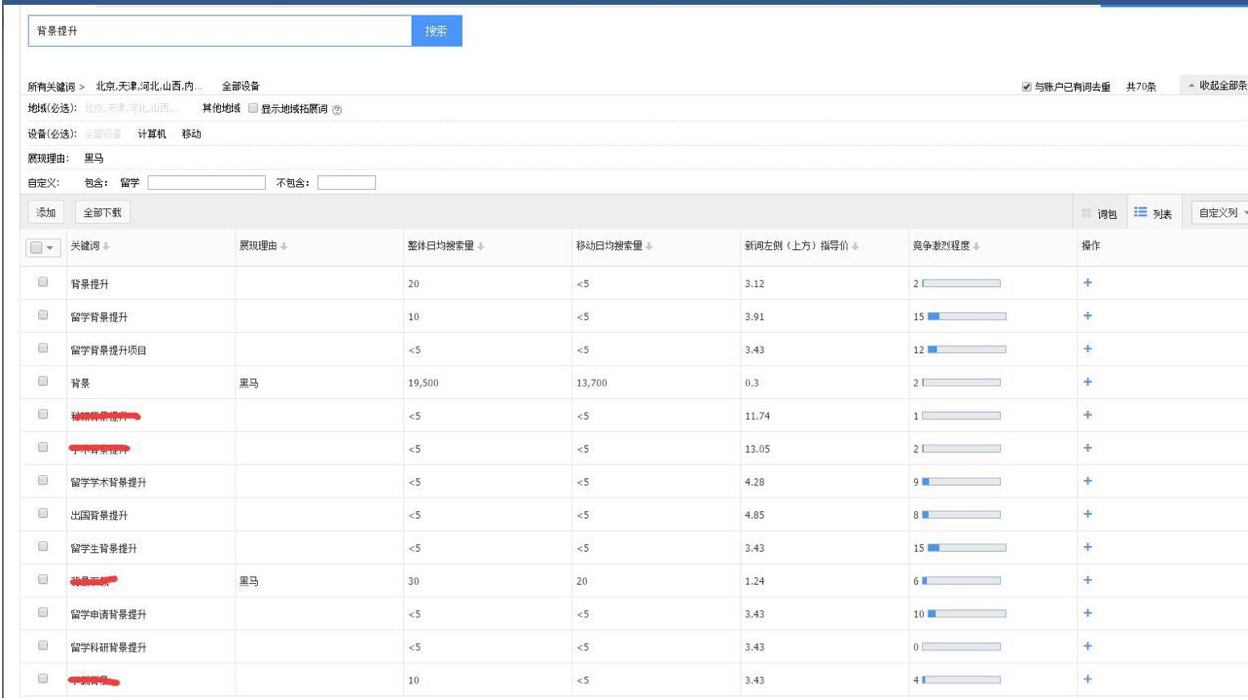The image size is (1248, 700).
Task: Switch to 词包 view tab
Action: tap(1100, 213)
